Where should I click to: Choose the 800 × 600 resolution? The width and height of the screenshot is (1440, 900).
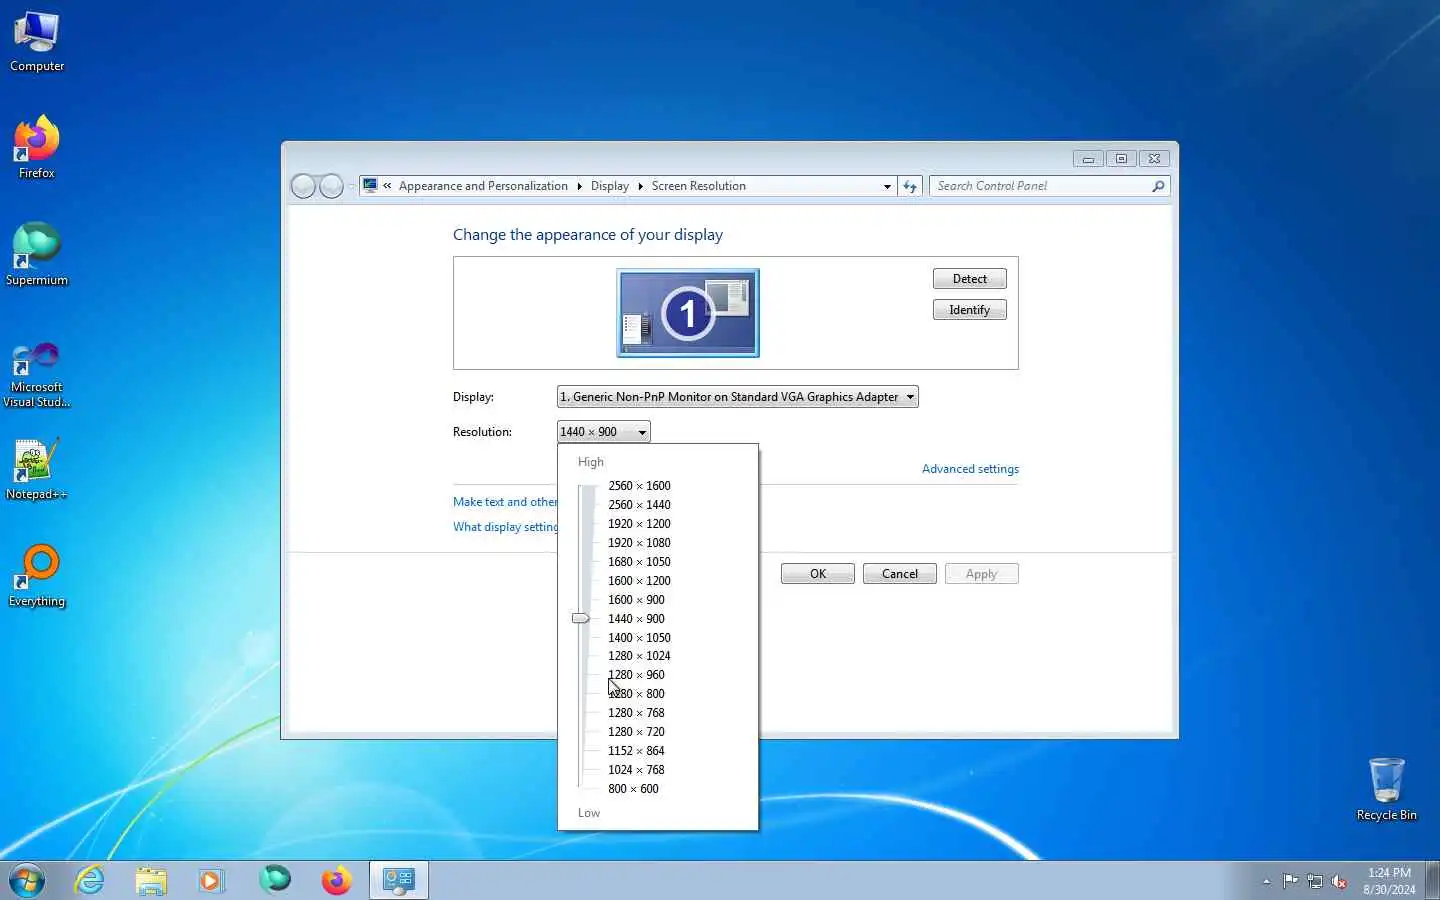[633, 789]
